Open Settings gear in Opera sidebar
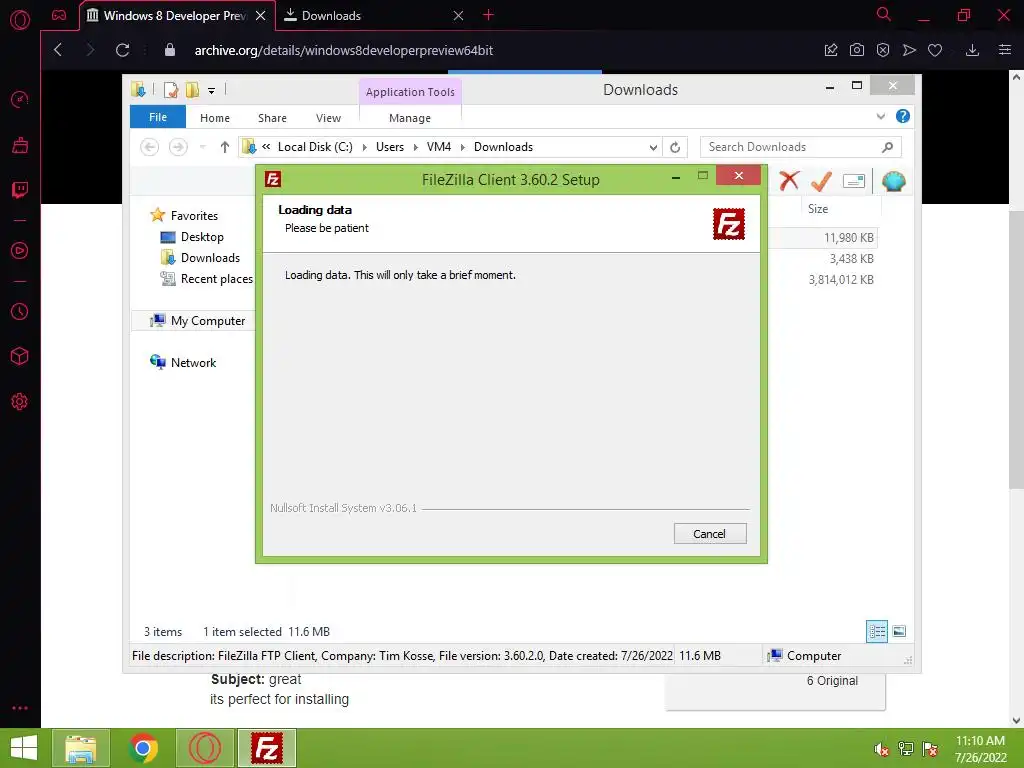This screenshot has width=1024, height=768. (20, 402)
